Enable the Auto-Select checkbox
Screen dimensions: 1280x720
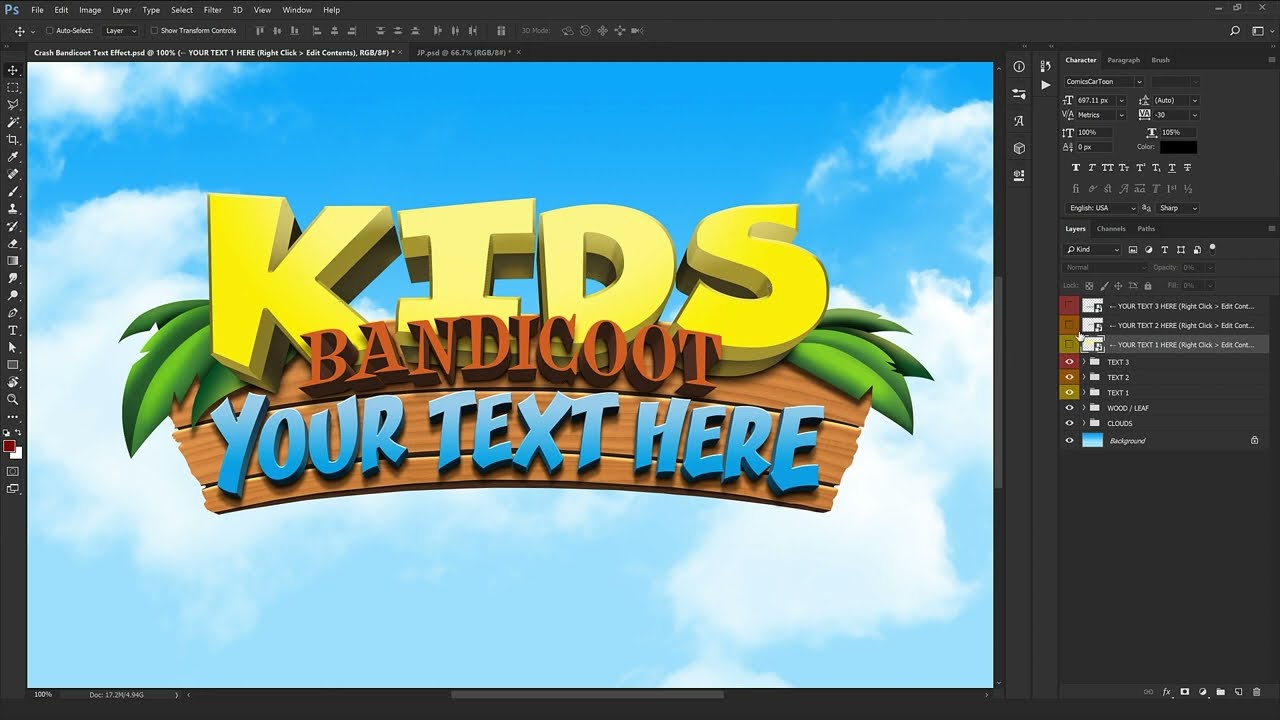[50, 31]
